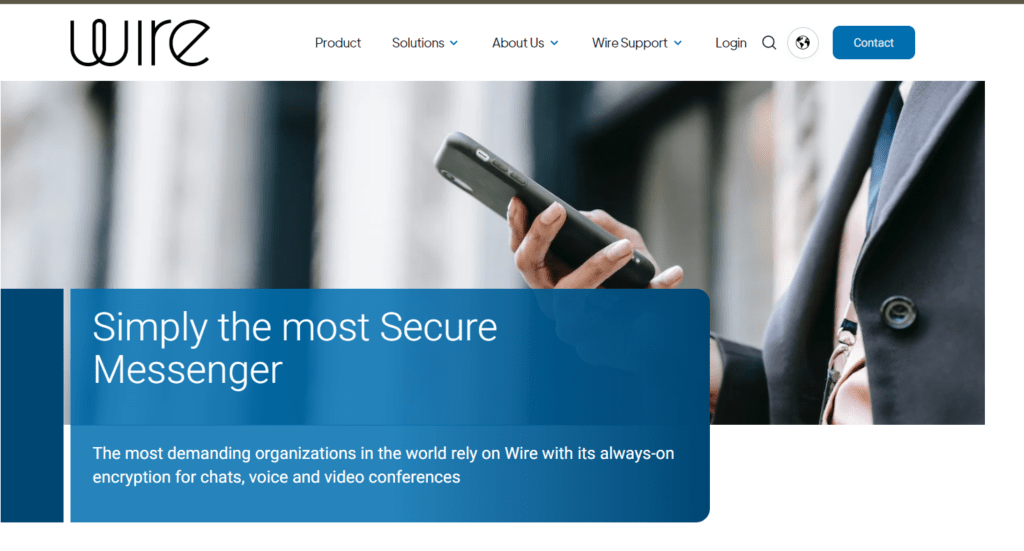Click the Simply the most Secure Messenger heading
The height and width of the screenshot is (551, 1024).
[295, 348]
